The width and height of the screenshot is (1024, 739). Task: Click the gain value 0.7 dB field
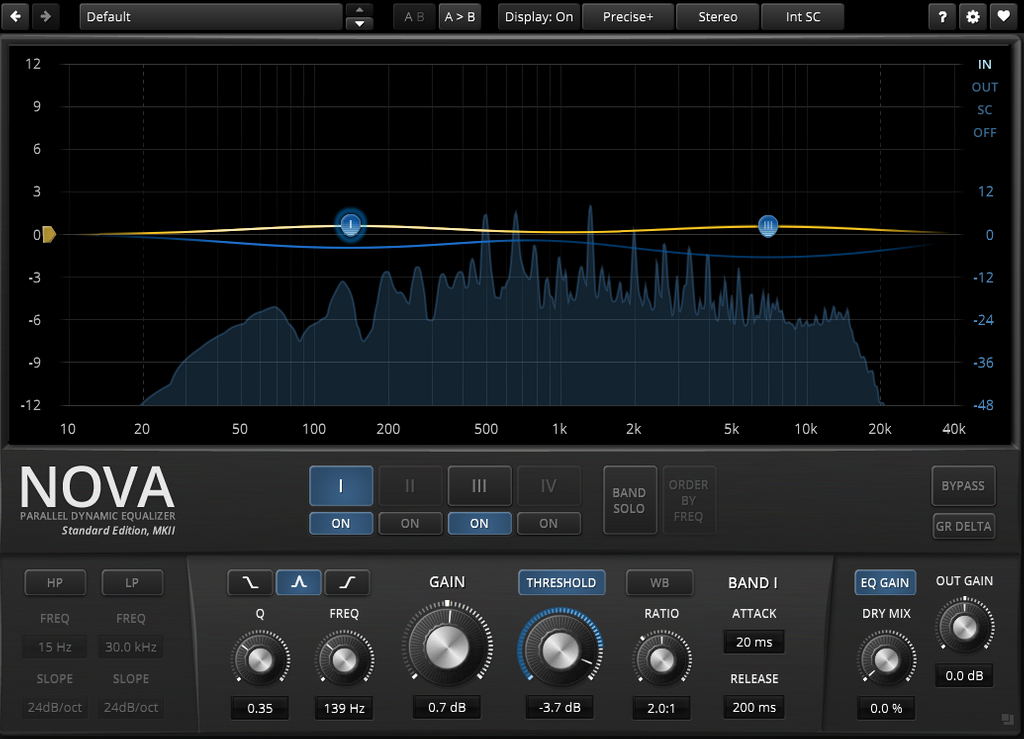point(447,707)
